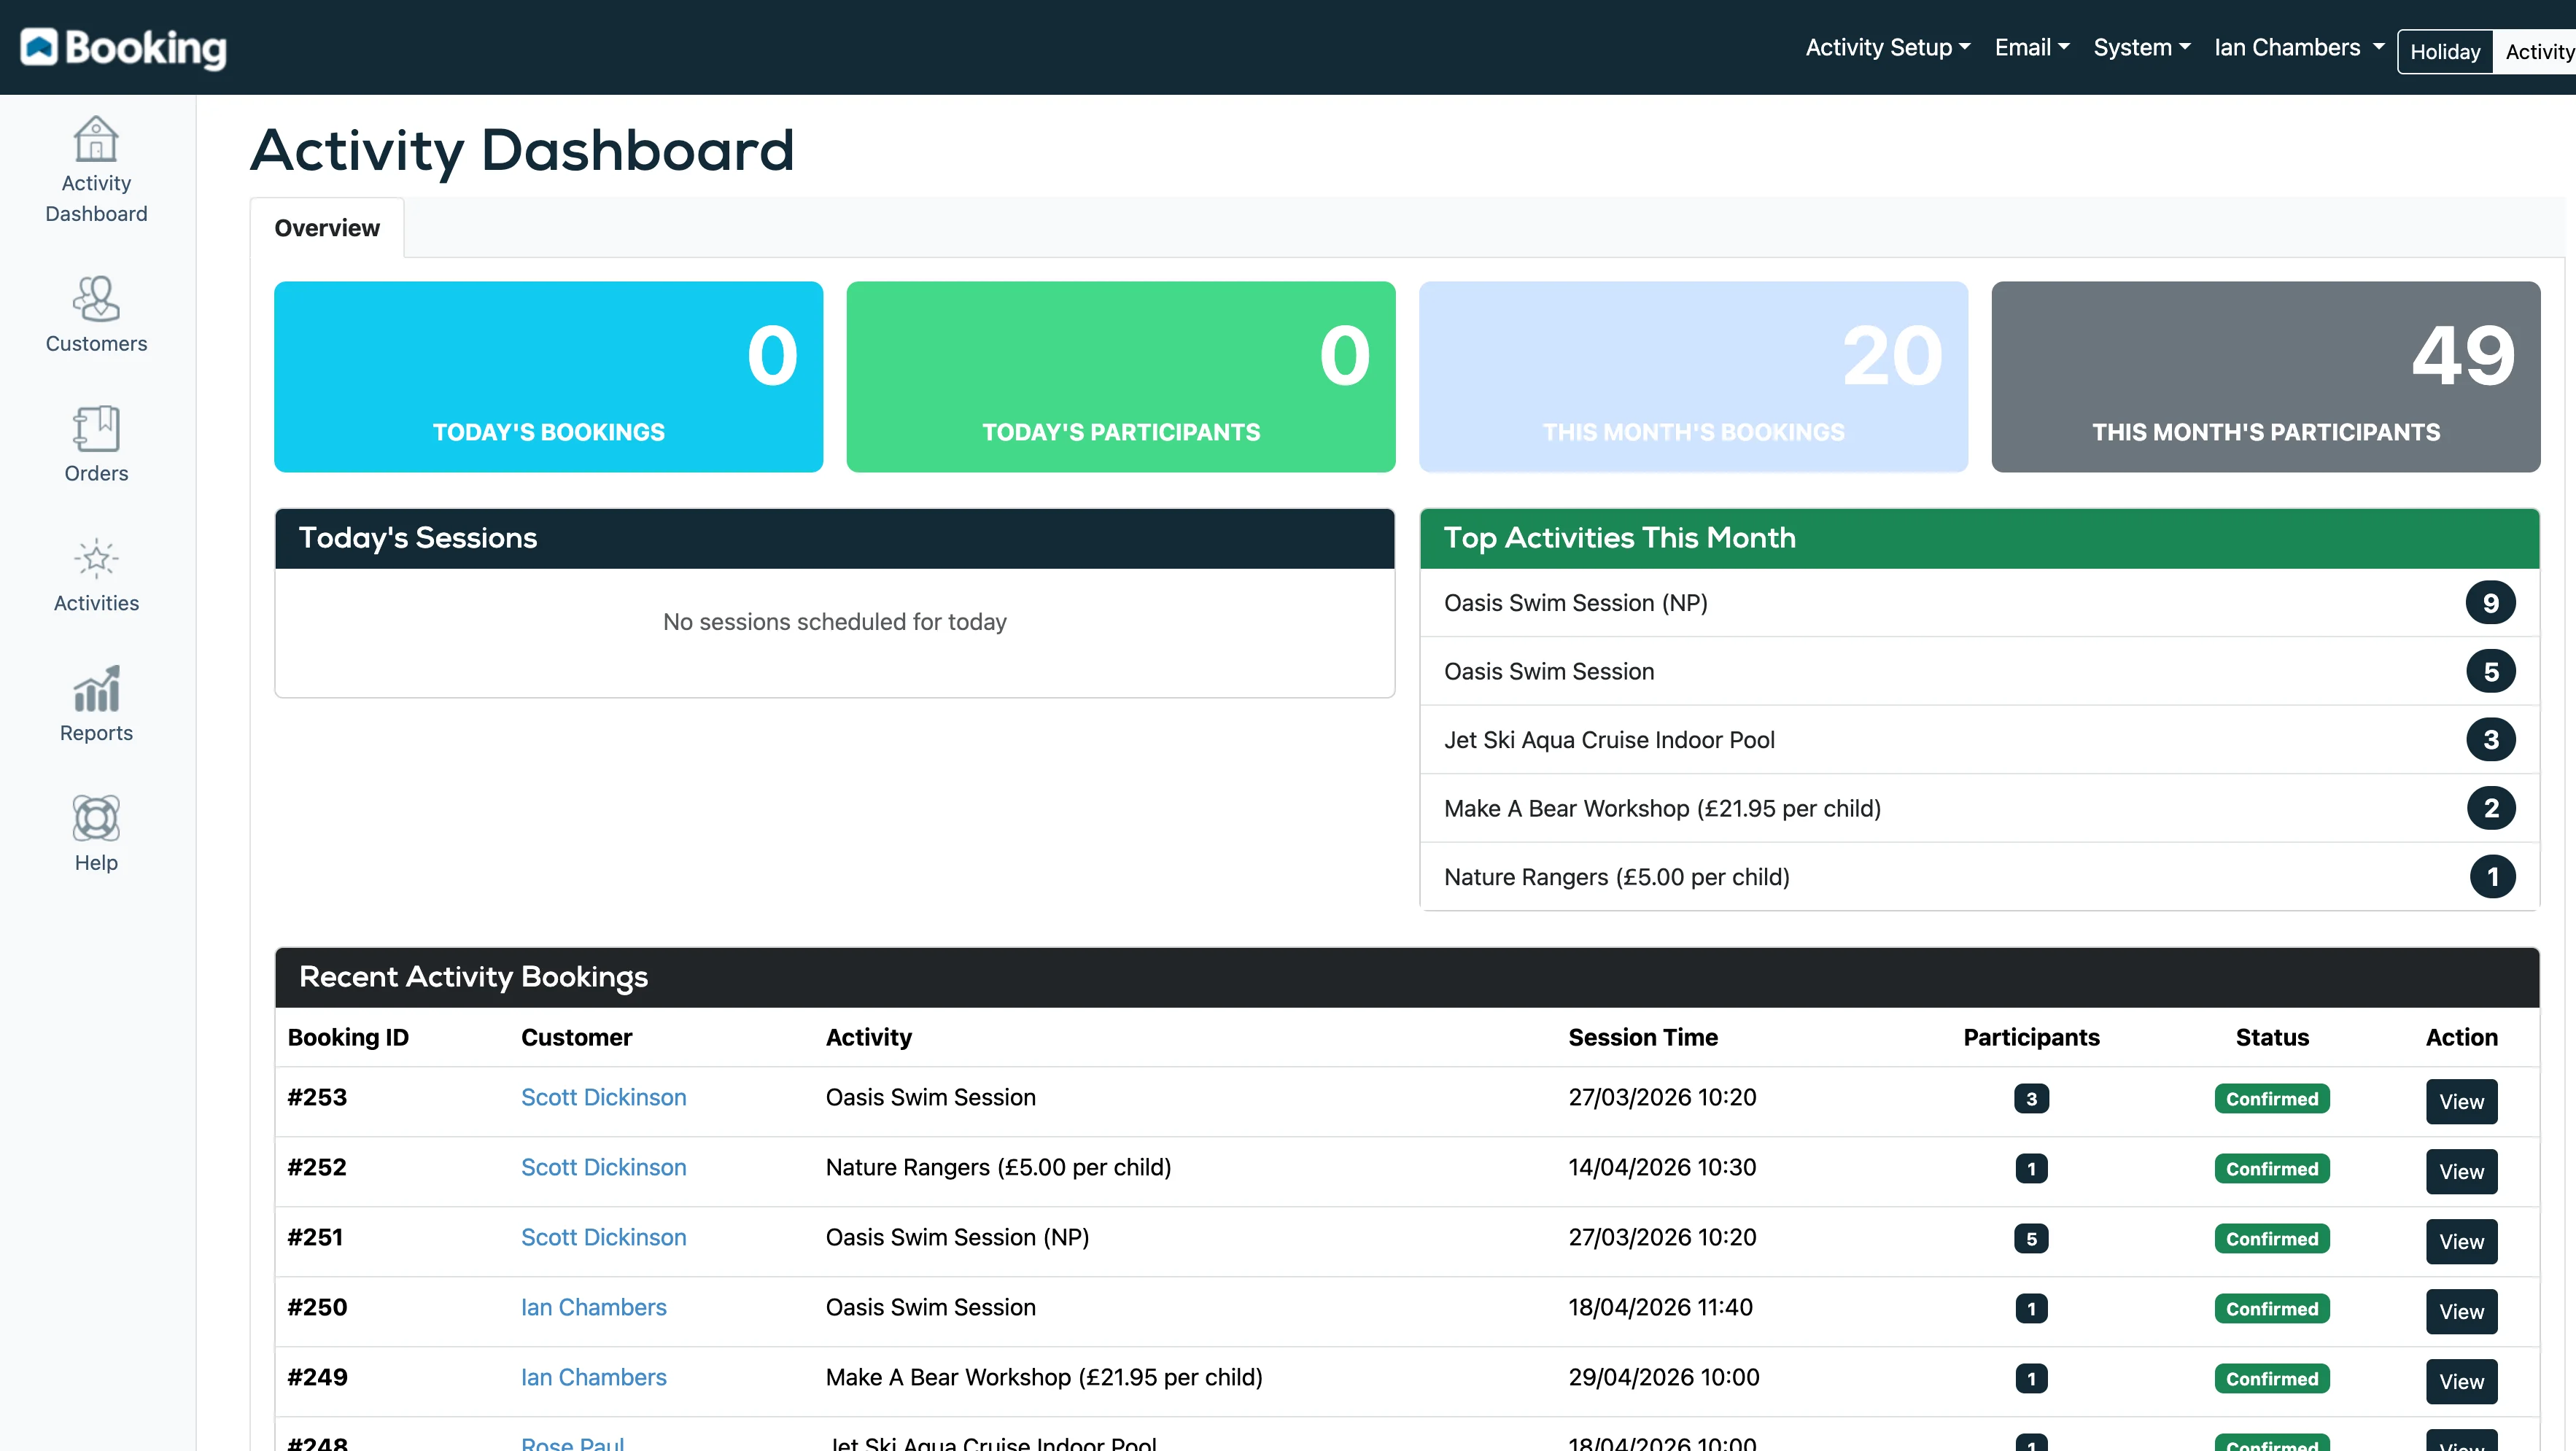Open Scott Dickinson link for booking #252

point(603,1167)
